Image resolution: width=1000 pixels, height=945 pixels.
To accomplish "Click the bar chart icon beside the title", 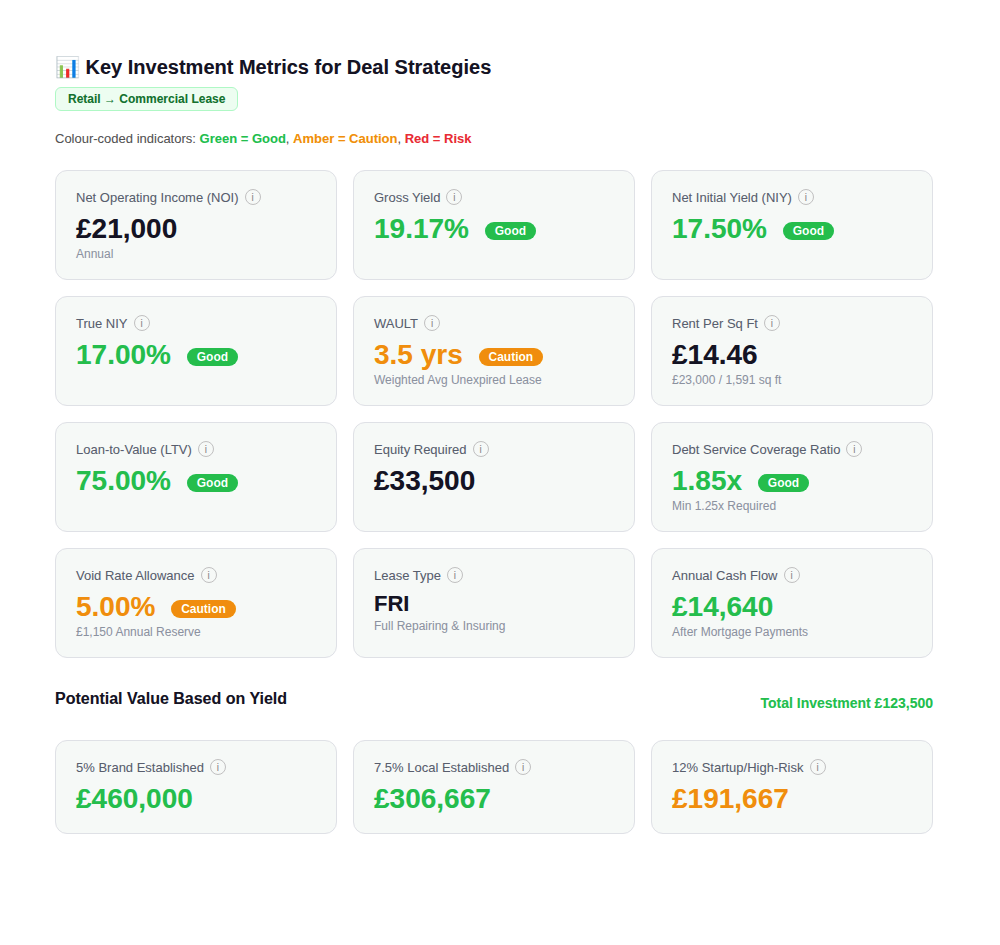I will pos(66,66).
